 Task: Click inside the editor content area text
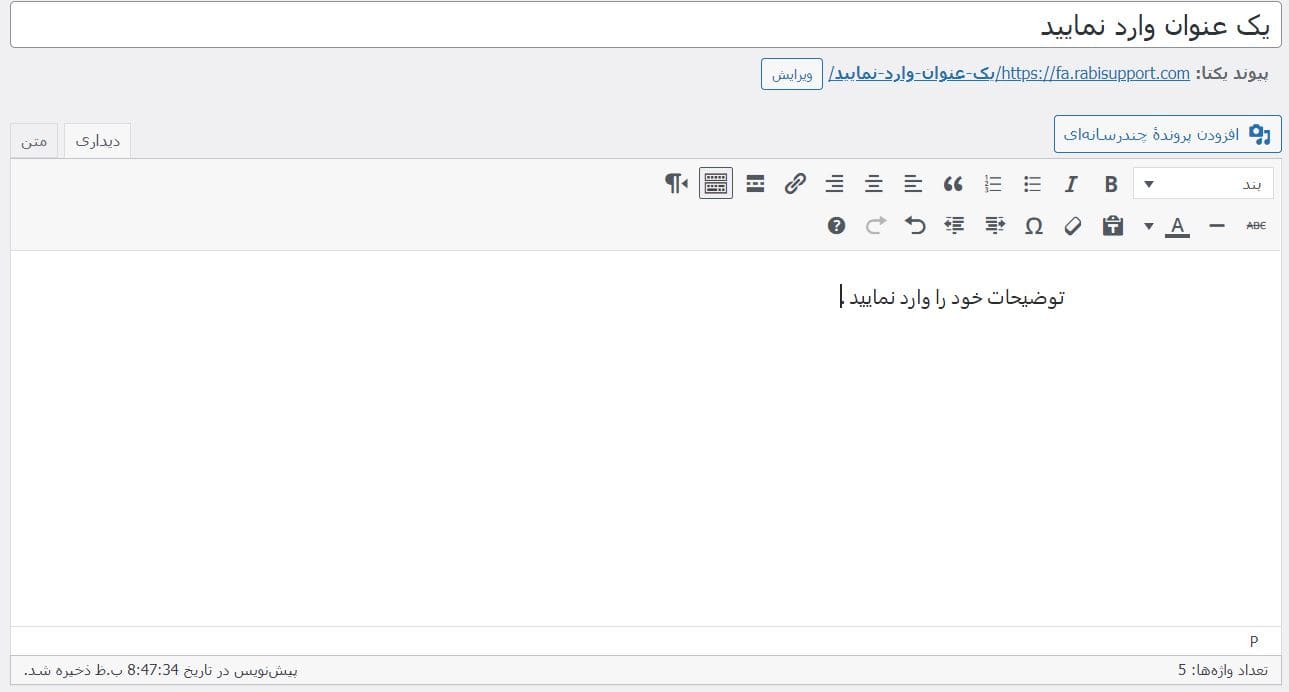click(952, 298)
